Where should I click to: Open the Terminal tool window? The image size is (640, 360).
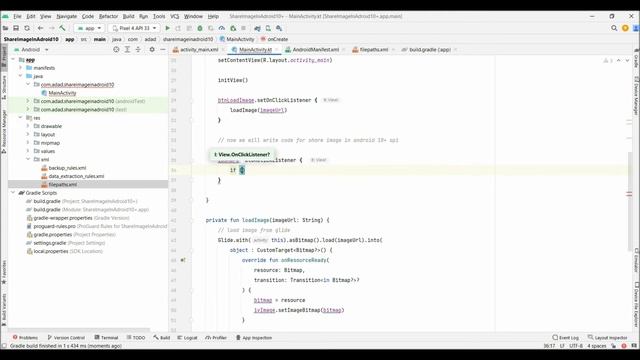pyautogui.click(x=106, y=338)
